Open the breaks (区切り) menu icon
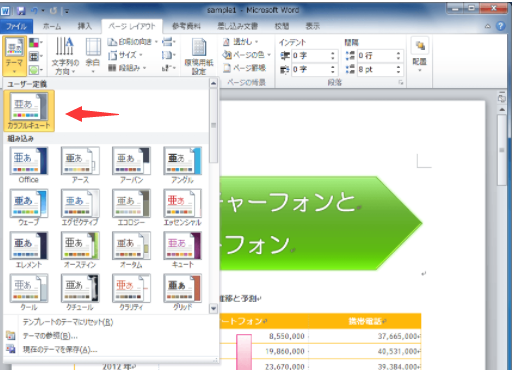The width and height of the screenshot is (514, 373). coord(169,42)
